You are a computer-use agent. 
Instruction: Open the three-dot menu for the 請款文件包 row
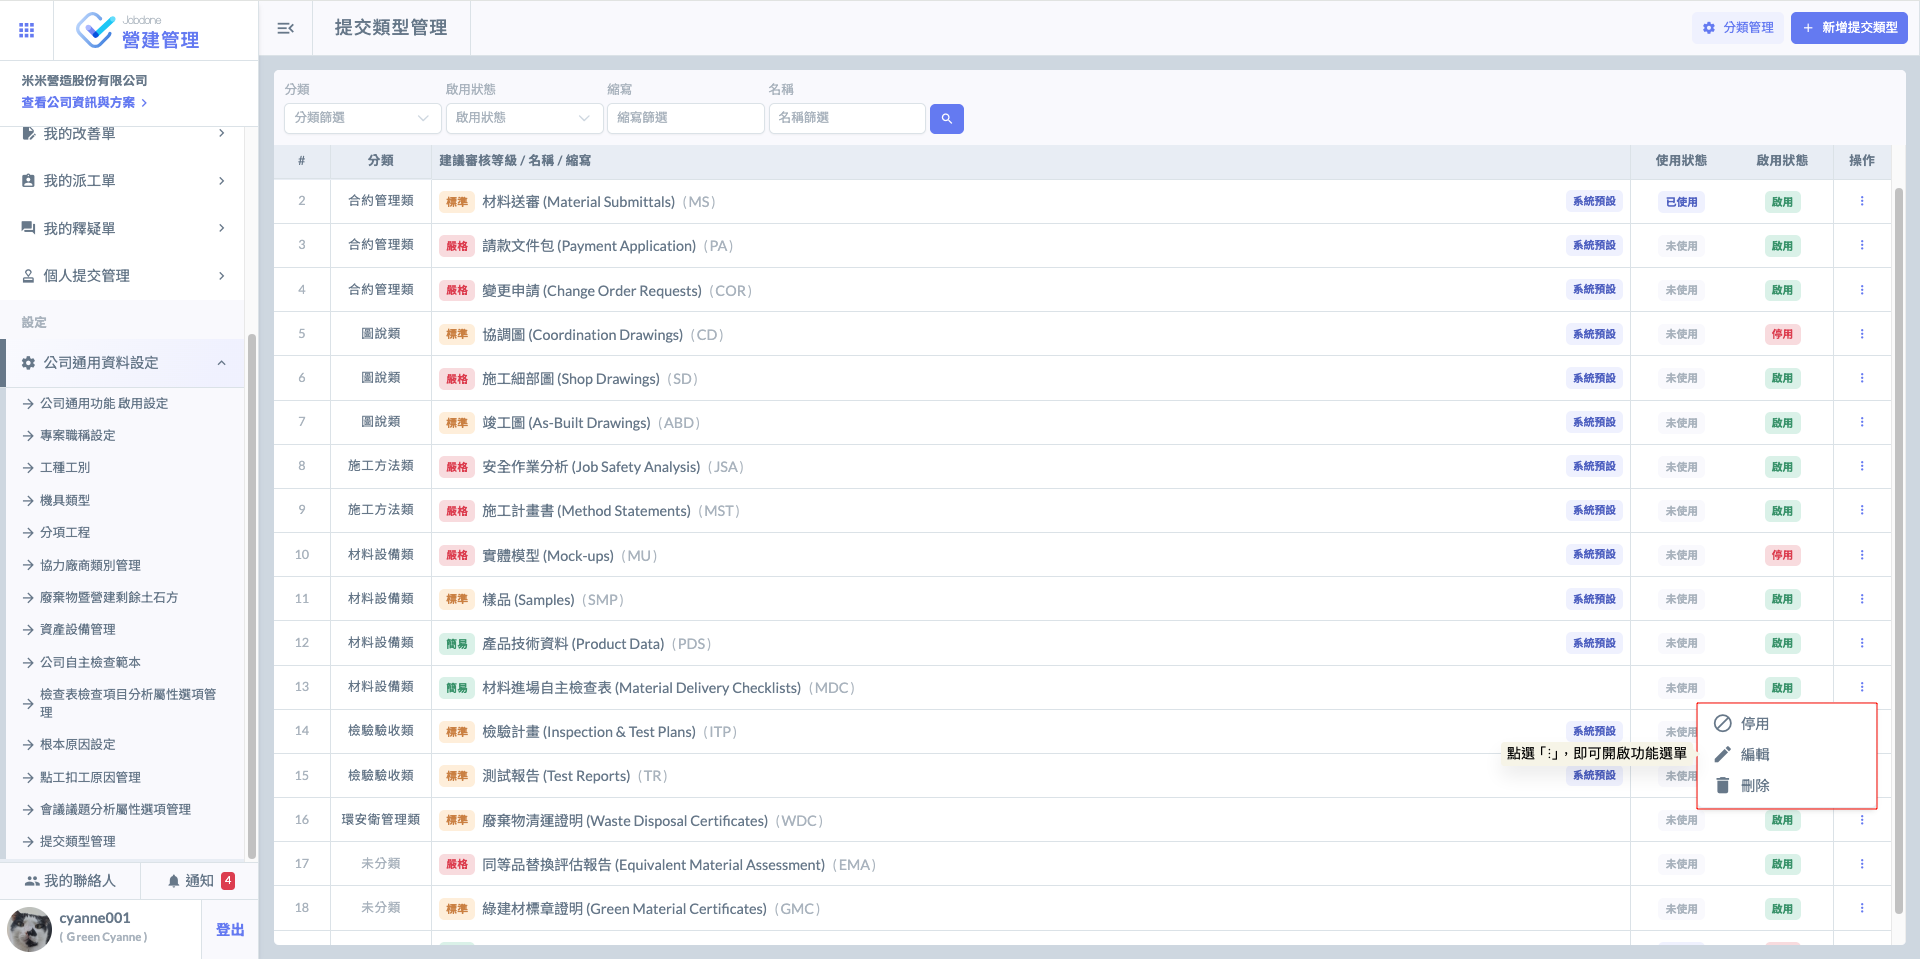click(x=1861, y=245)
